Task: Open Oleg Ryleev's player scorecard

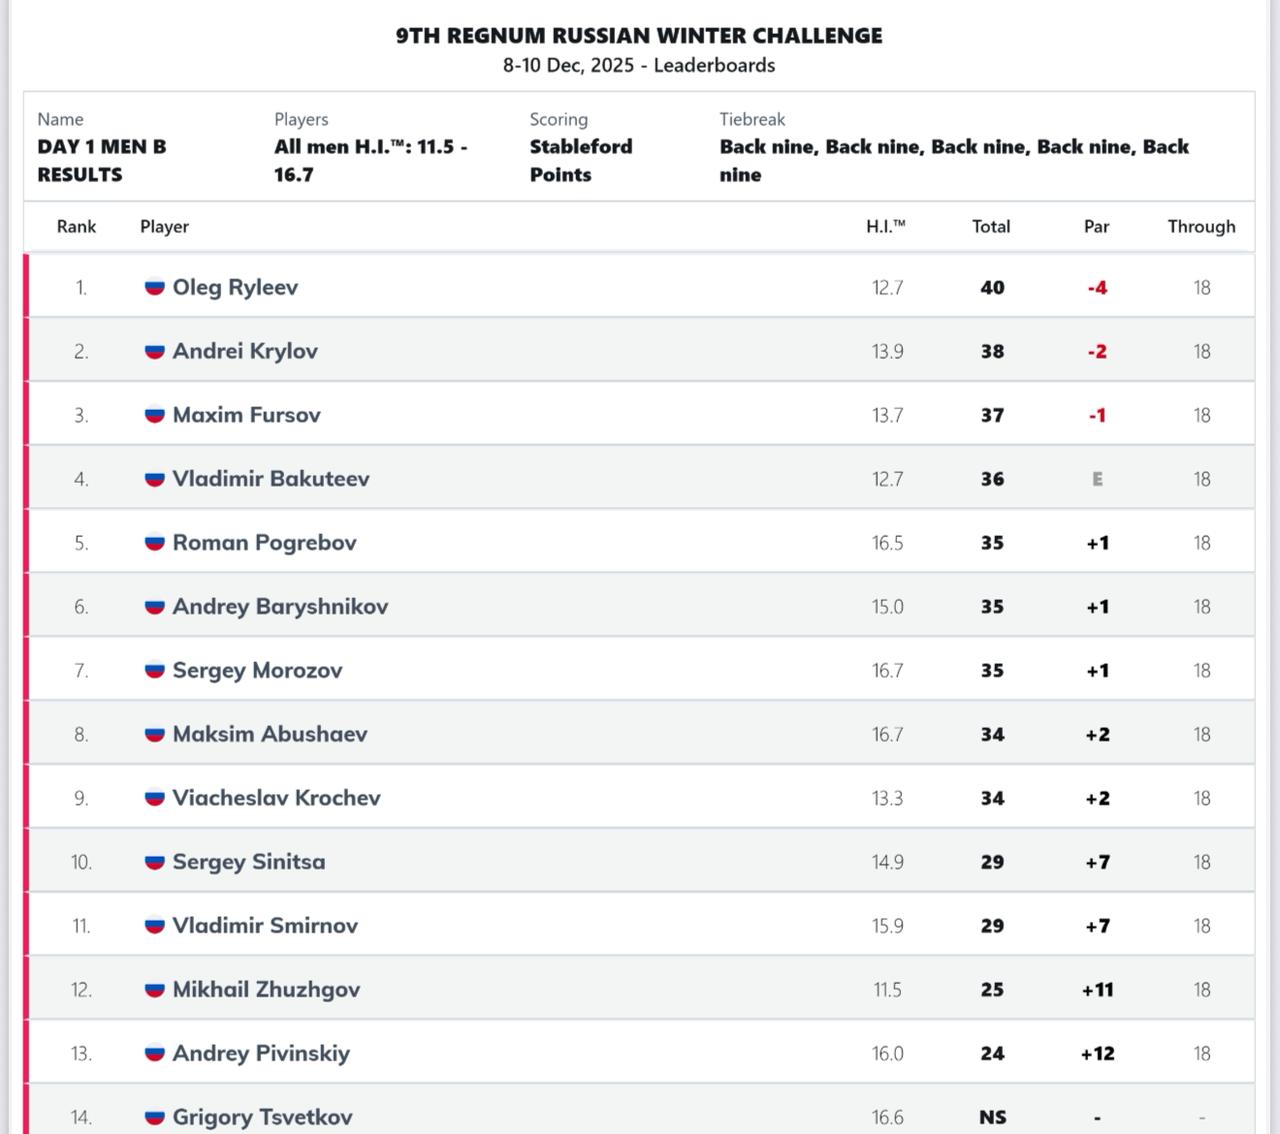Action: [235, 287]
